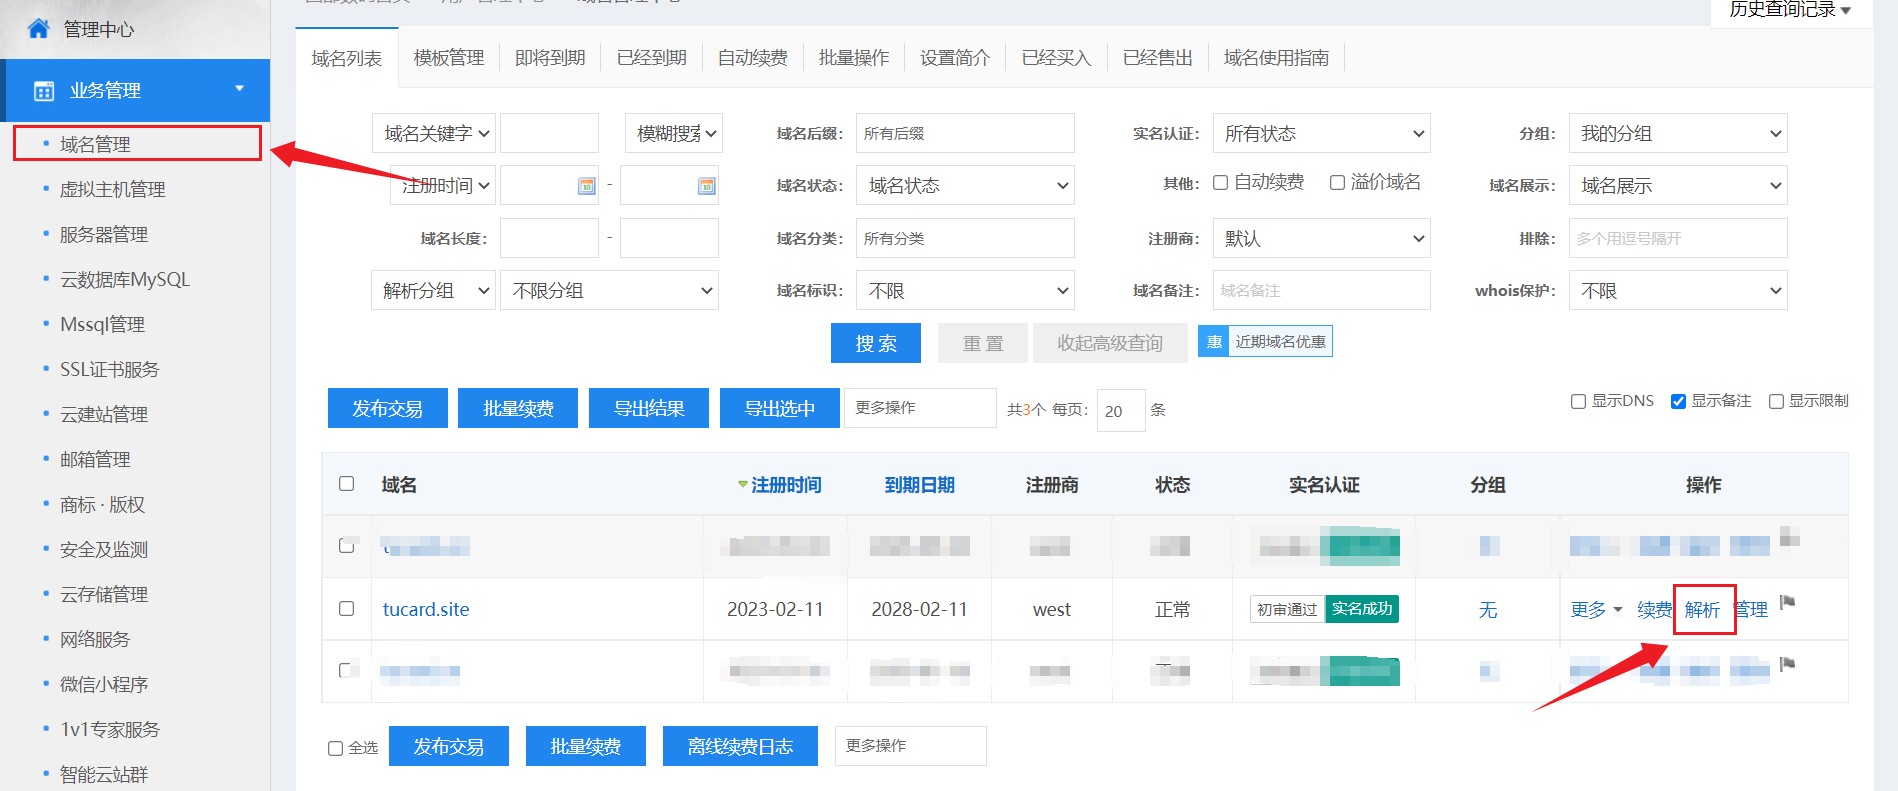Viewport: 1898px width, 791px height.
Task: Switch to the 即将到期 tab
Action: [550, 58]
